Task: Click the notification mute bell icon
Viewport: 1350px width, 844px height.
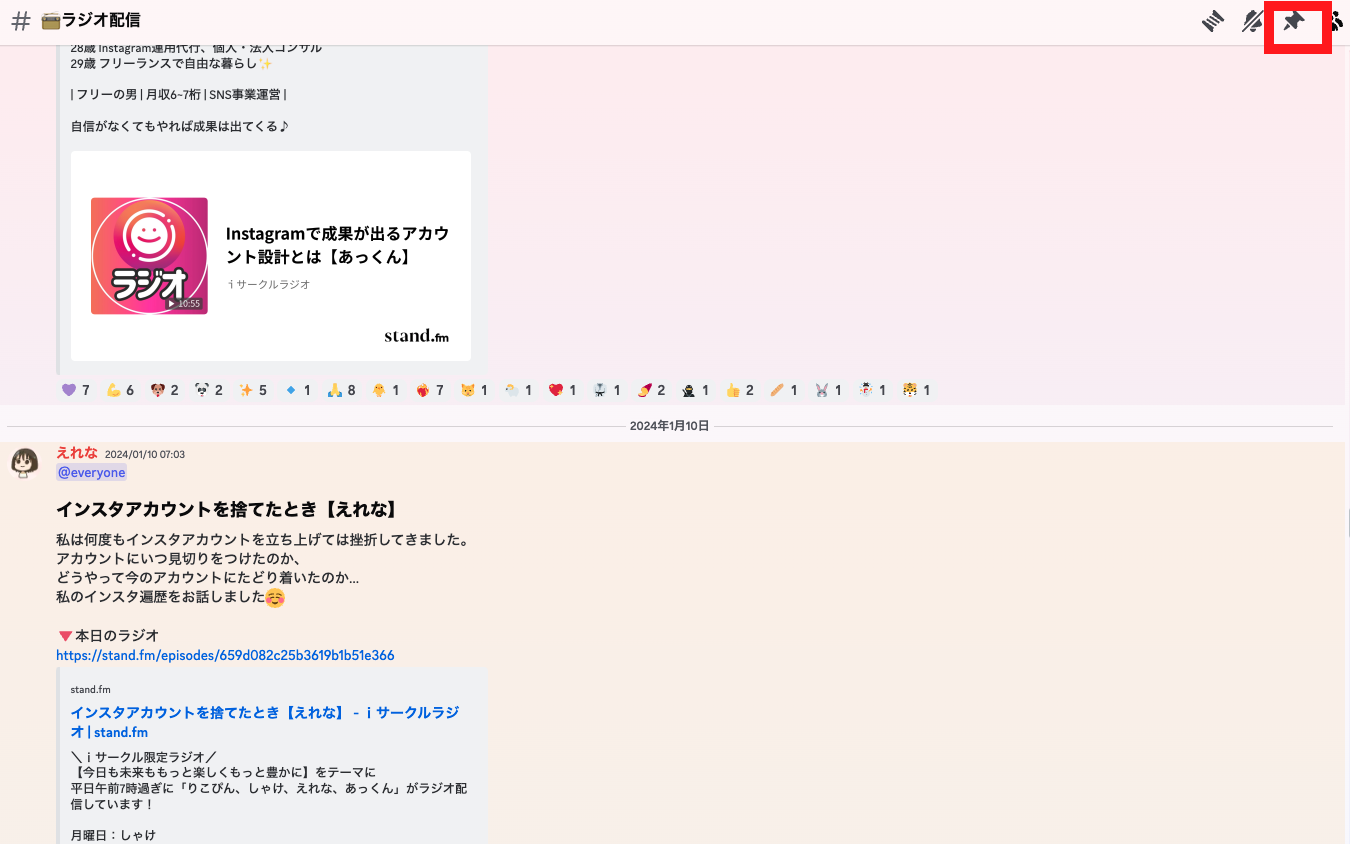Action: (x=1252, y=21)
